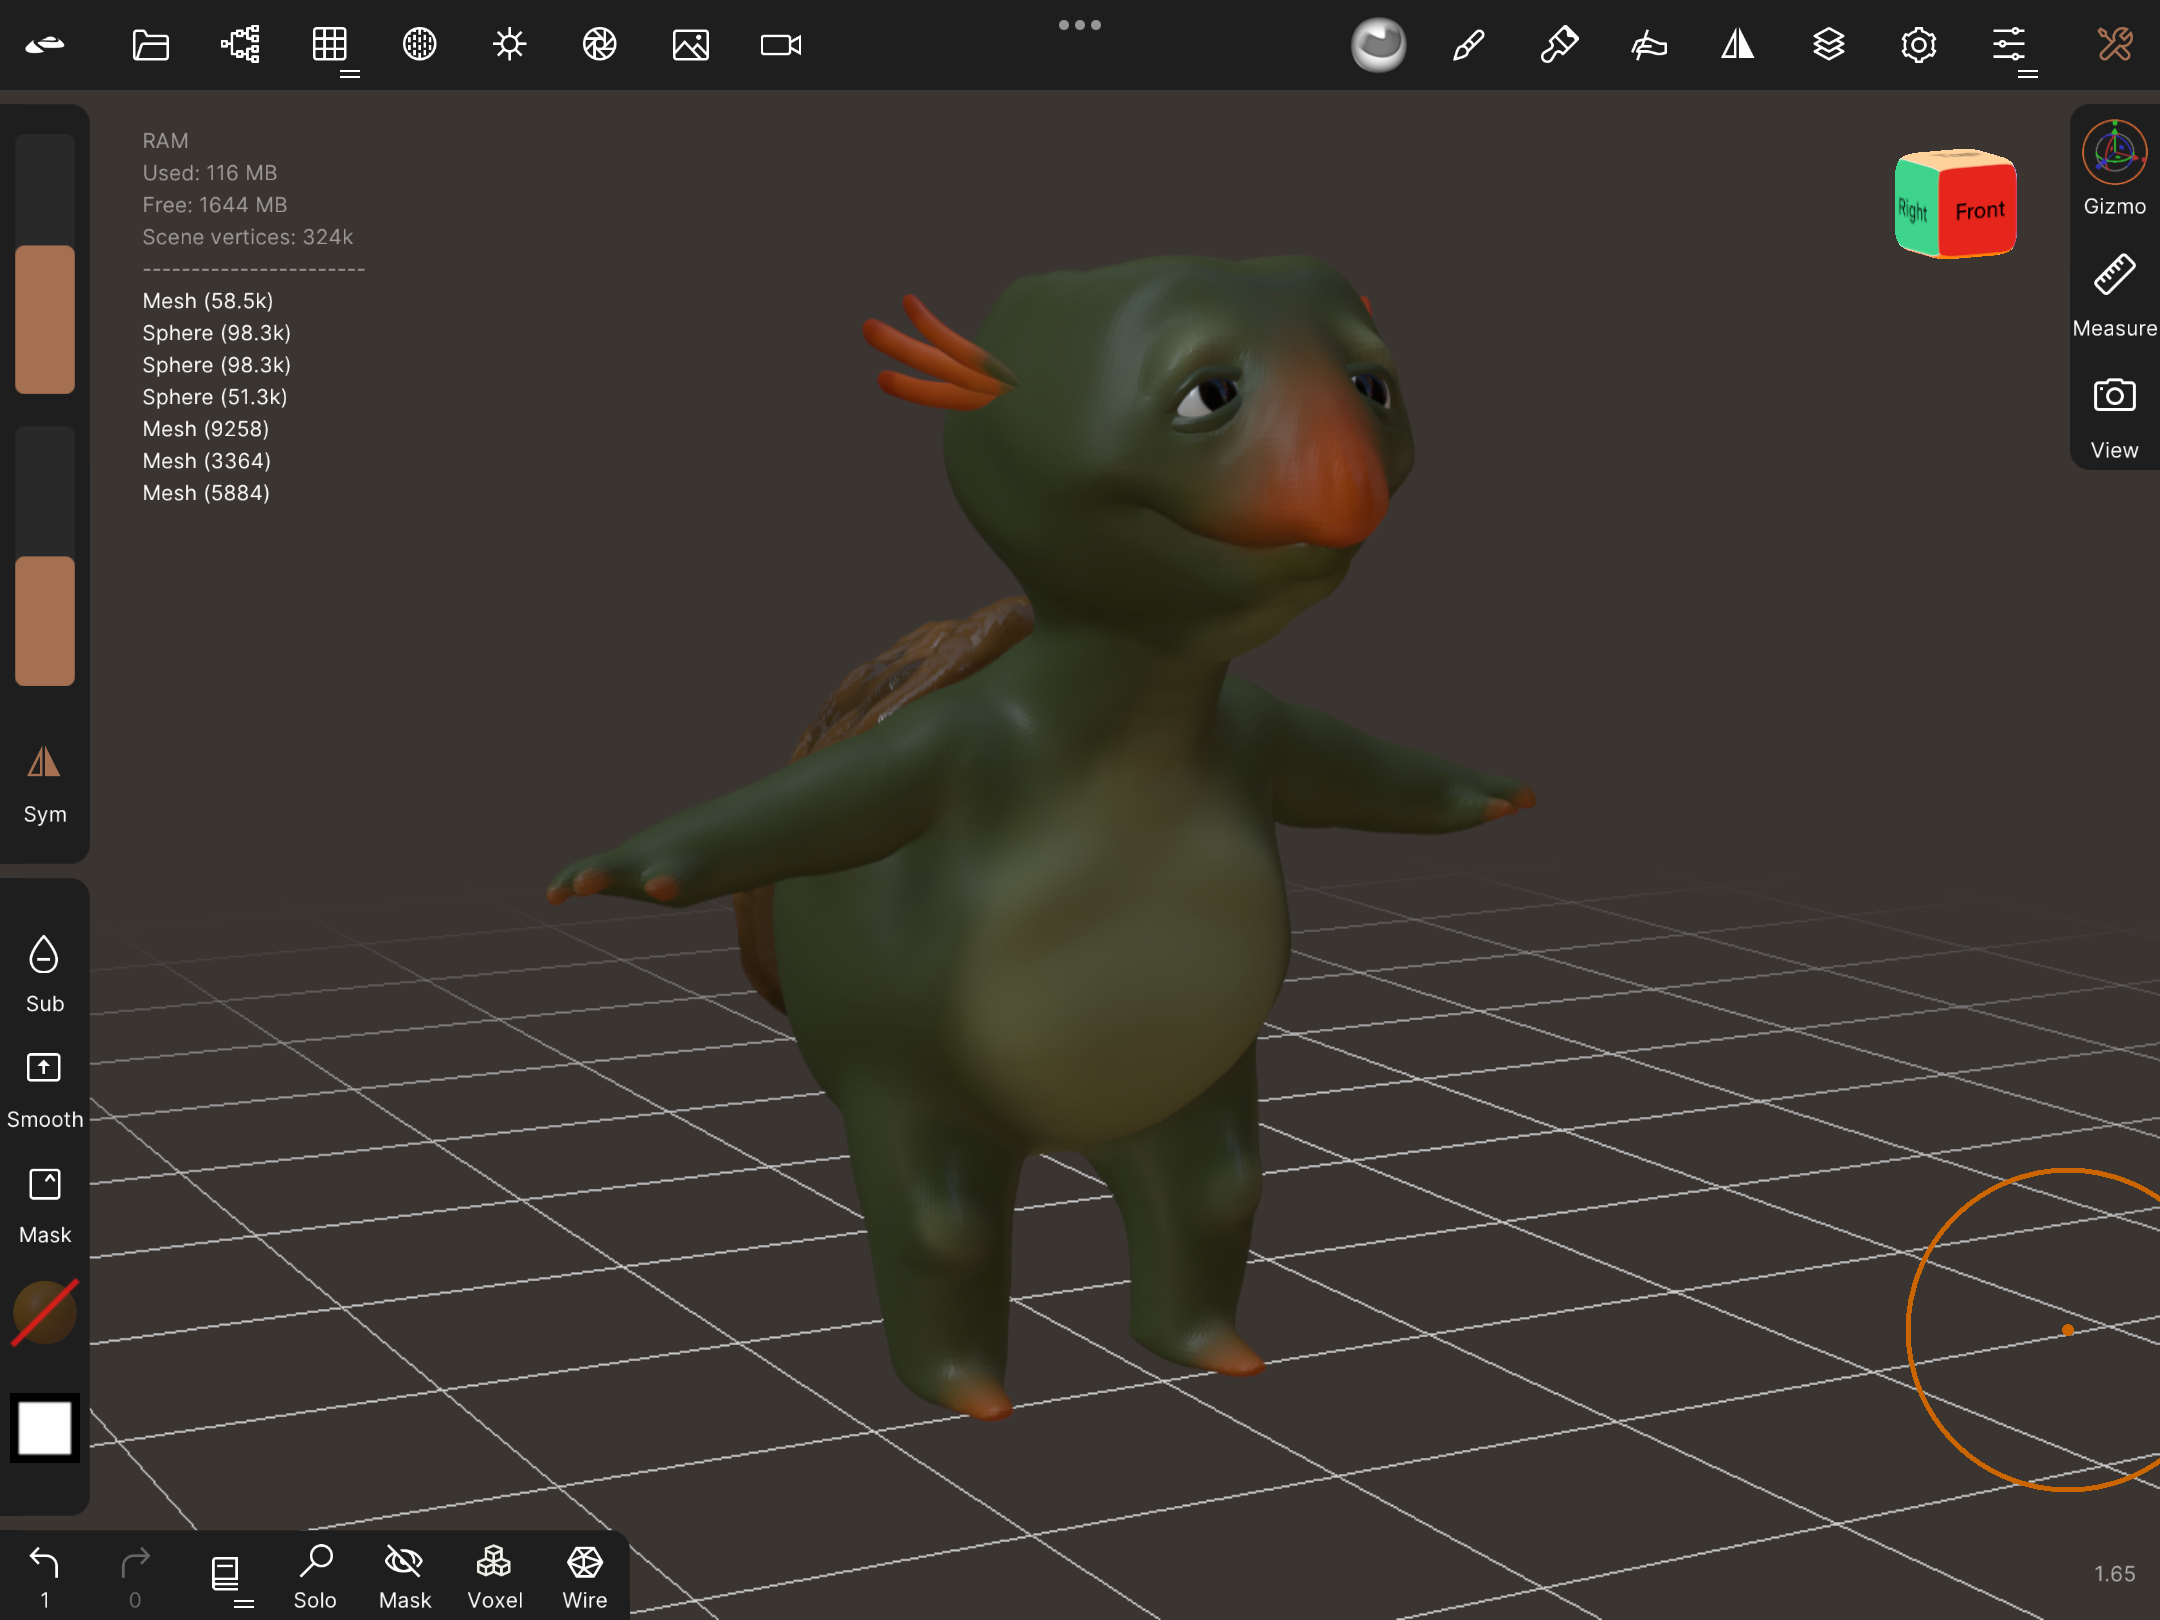This screenshot has width=2160, height=1620.
Task: Click the Undo arrow button
Action: (x=44, y=1563)
